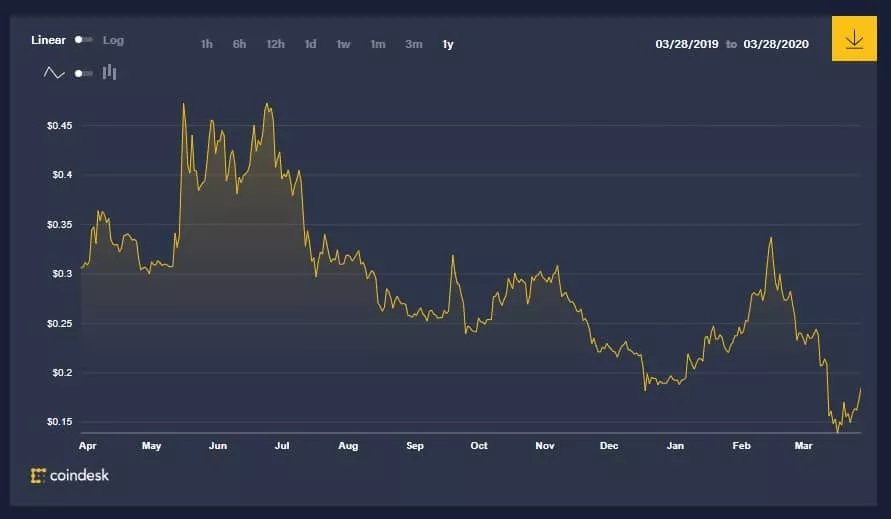Click the yellow download chart button
The image size is (891, 519).
[x=853, y=40]
